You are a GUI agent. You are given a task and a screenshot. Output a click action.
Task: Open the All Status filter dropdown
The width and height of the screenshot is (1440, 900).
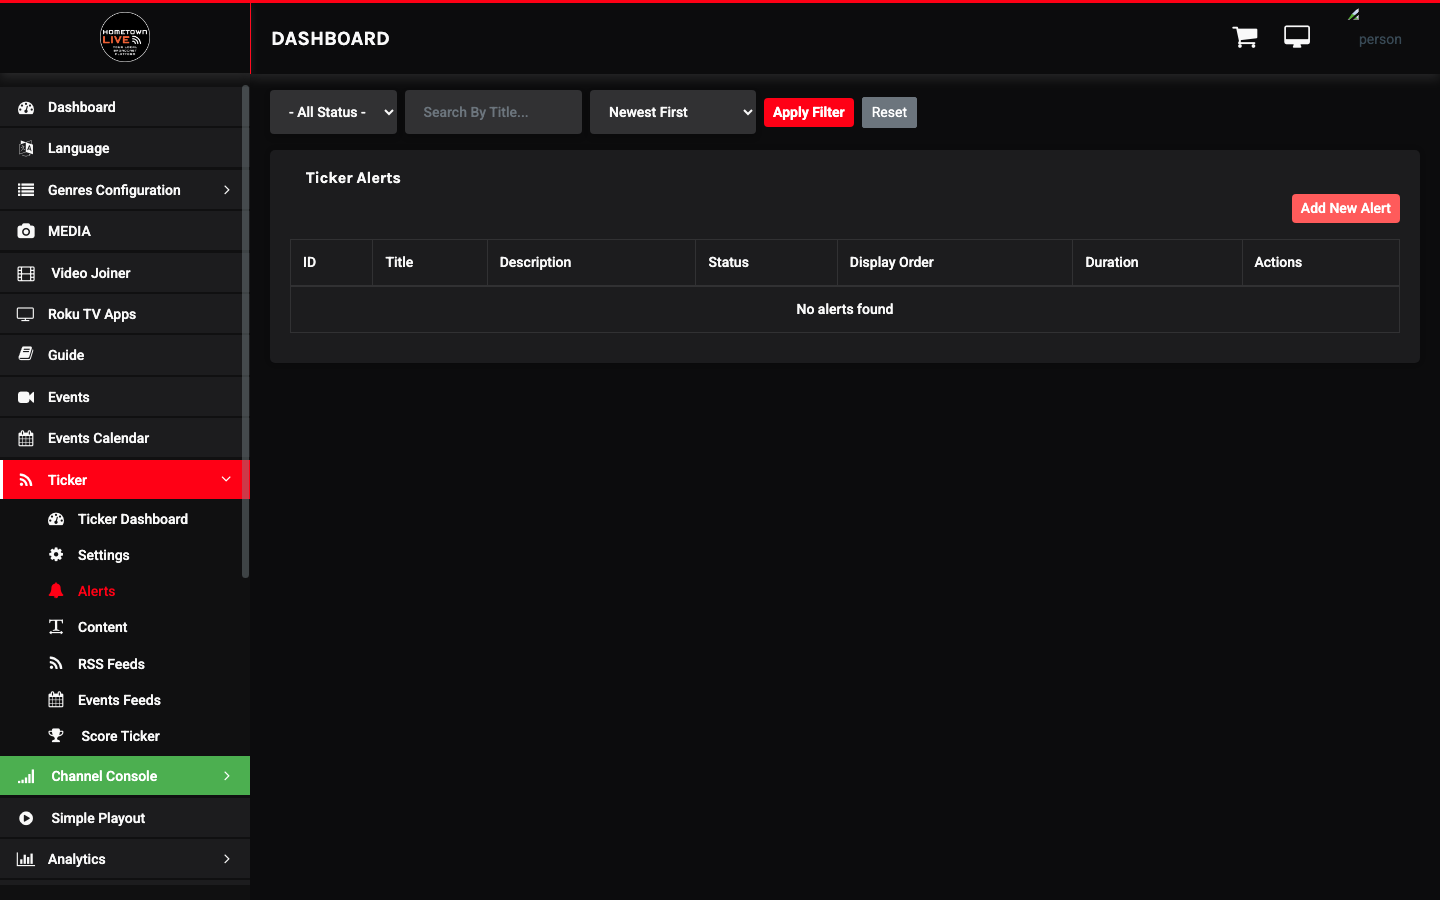pyautogui.click(x=333, y=112)
